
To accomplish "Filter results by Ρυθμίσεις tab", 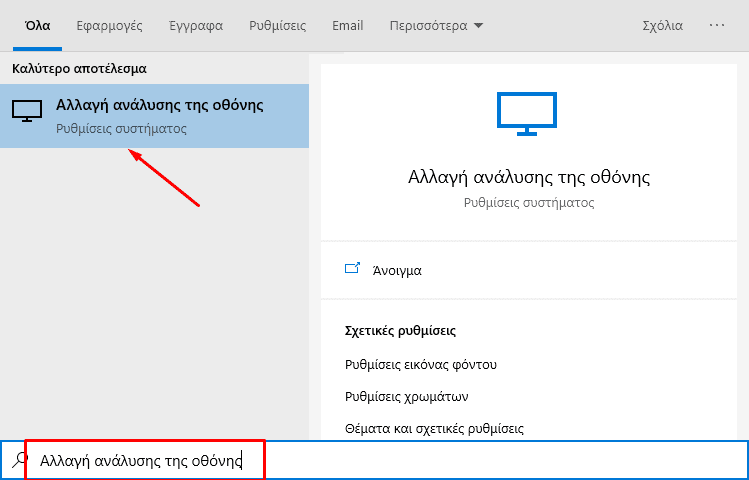I will tap(277, 26).
